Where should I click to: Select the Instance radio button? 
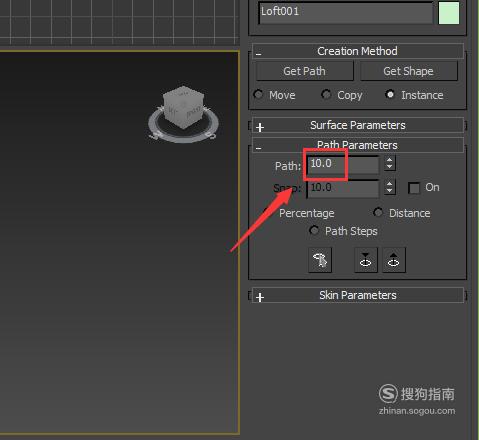click(x=390, y=95)
